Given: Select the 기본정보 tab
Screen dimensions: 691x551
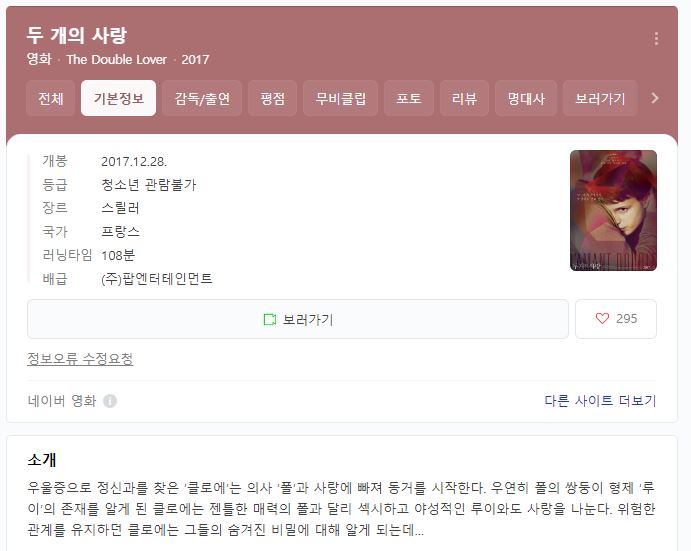Looking at the screenshot, I should click(x=119, y=98).
